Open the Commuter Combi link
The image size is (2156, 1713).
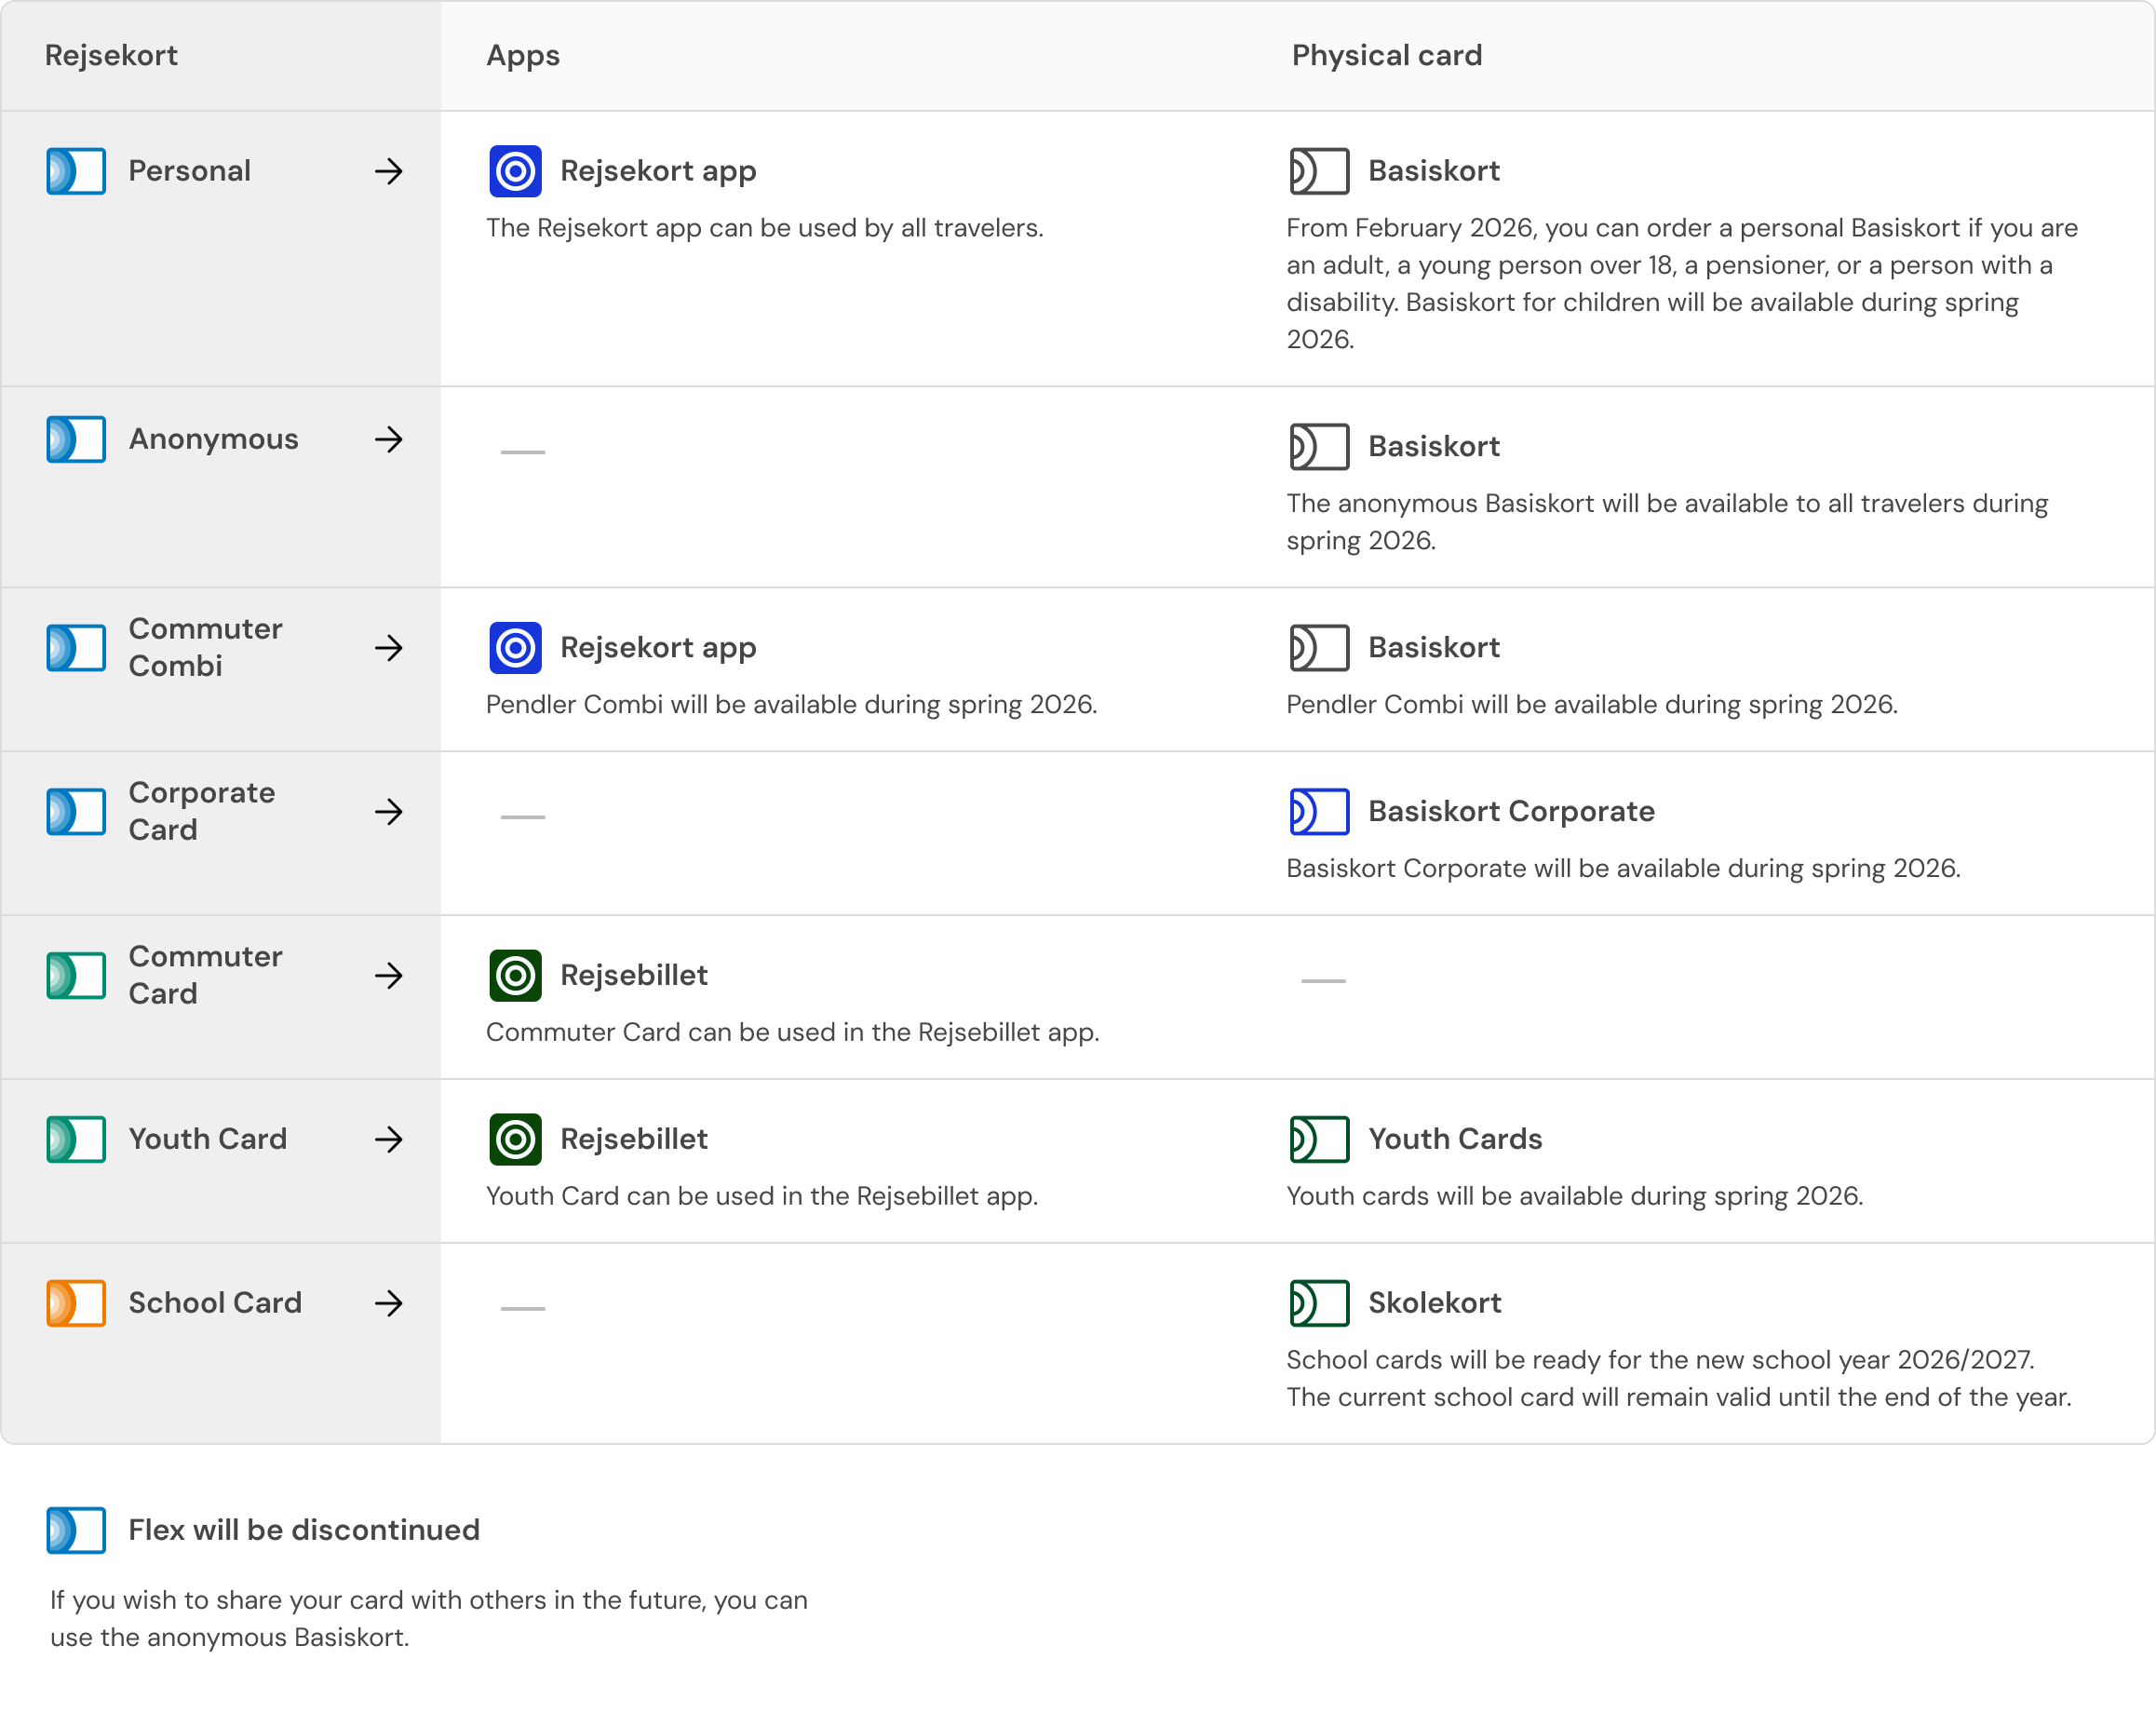(x=205, y=647)
